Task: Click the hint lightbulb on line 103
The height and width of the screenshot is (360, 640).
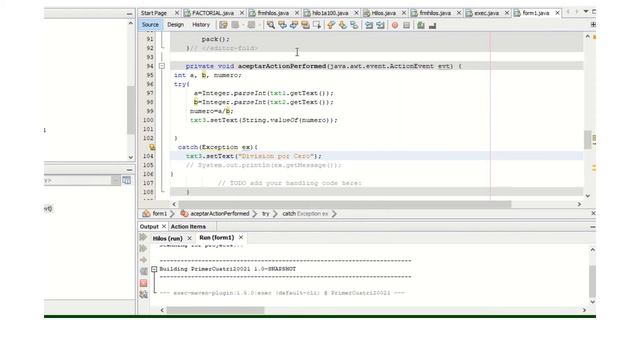Action: pyautogui.click(x=152, y=147)
